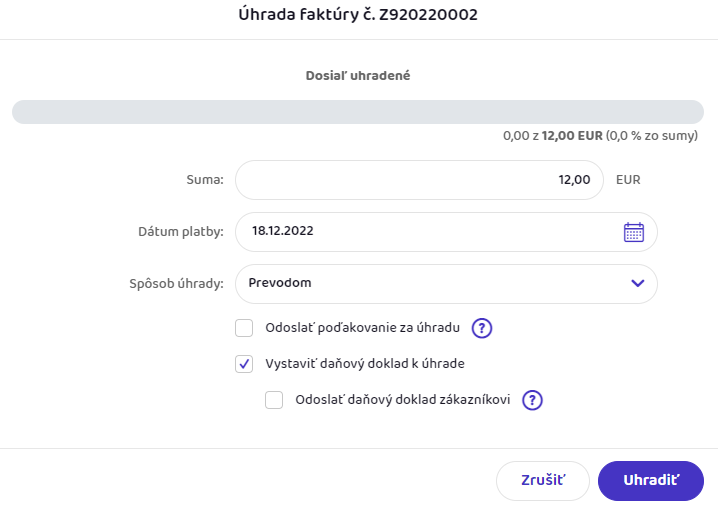The width and height of the screenshot is (718, 508).
Task: Click the Úhrada faktúry dialog title
Action: (x=359, y=15)
